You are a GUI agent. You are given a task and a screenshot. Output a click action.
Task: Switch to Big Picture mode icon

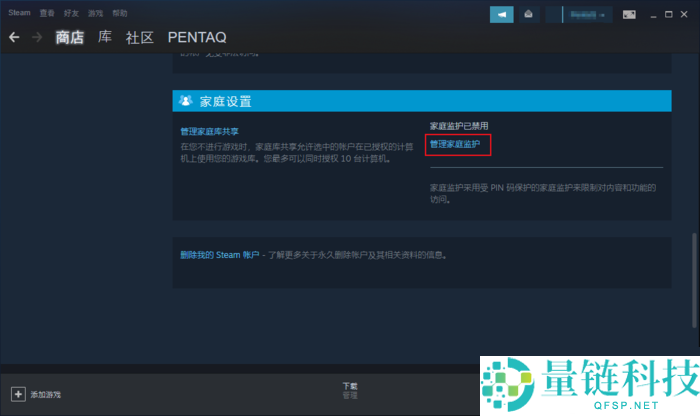pyautogui.click(x=629, y=14)
